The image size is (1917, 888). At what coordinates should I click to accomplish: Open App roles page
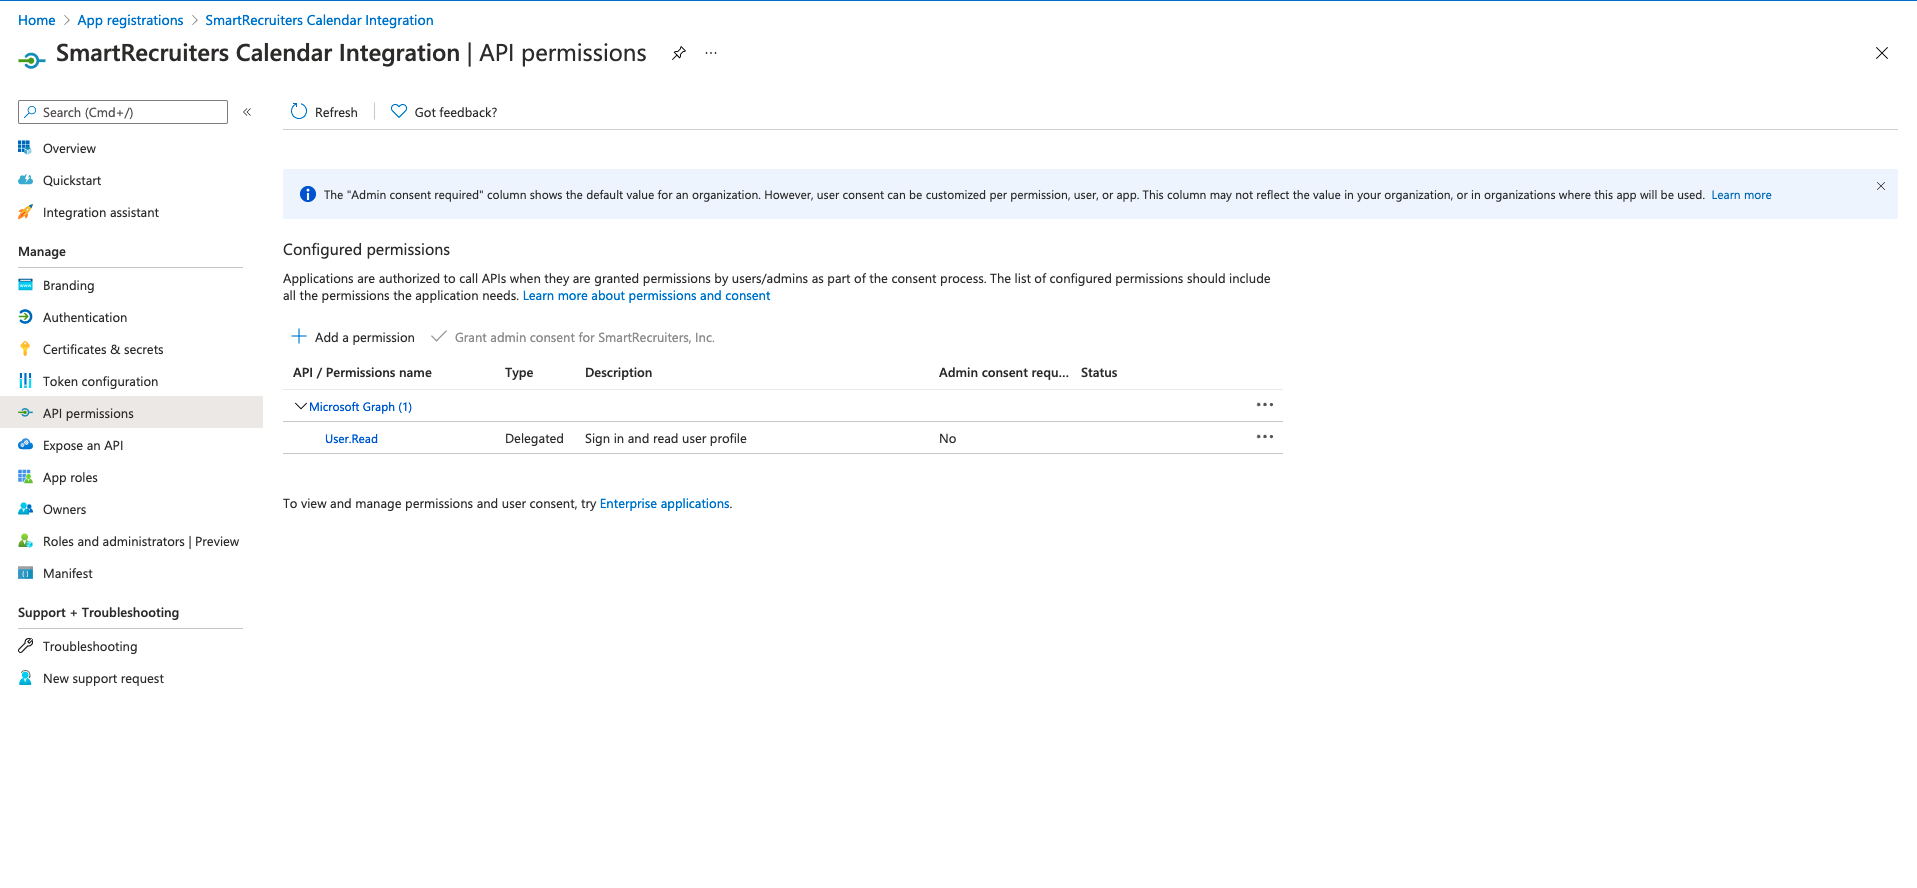tap(70, 477)
